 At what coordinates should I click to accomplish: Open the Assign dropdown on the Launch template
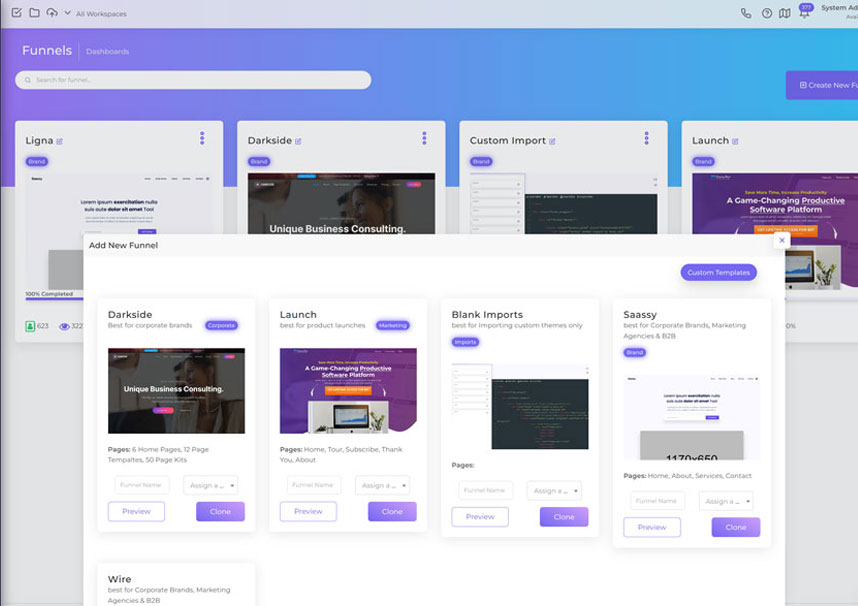(x=381, y=485)
